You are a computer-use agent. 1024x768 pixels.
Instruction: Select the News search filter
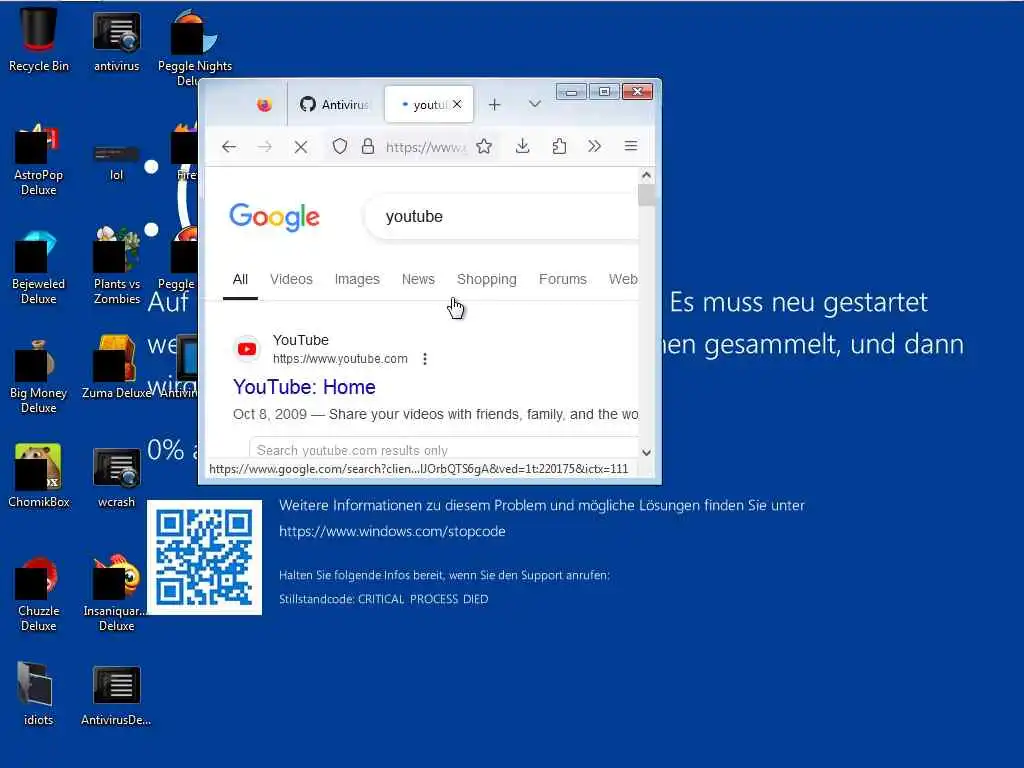pos(418,279)
